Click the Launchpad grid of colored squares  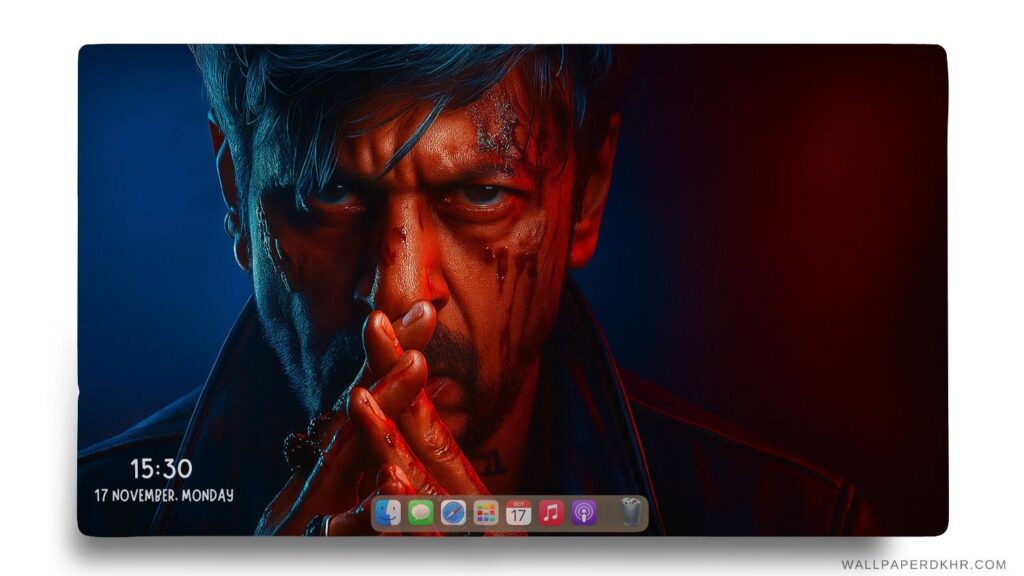[485, 513]
